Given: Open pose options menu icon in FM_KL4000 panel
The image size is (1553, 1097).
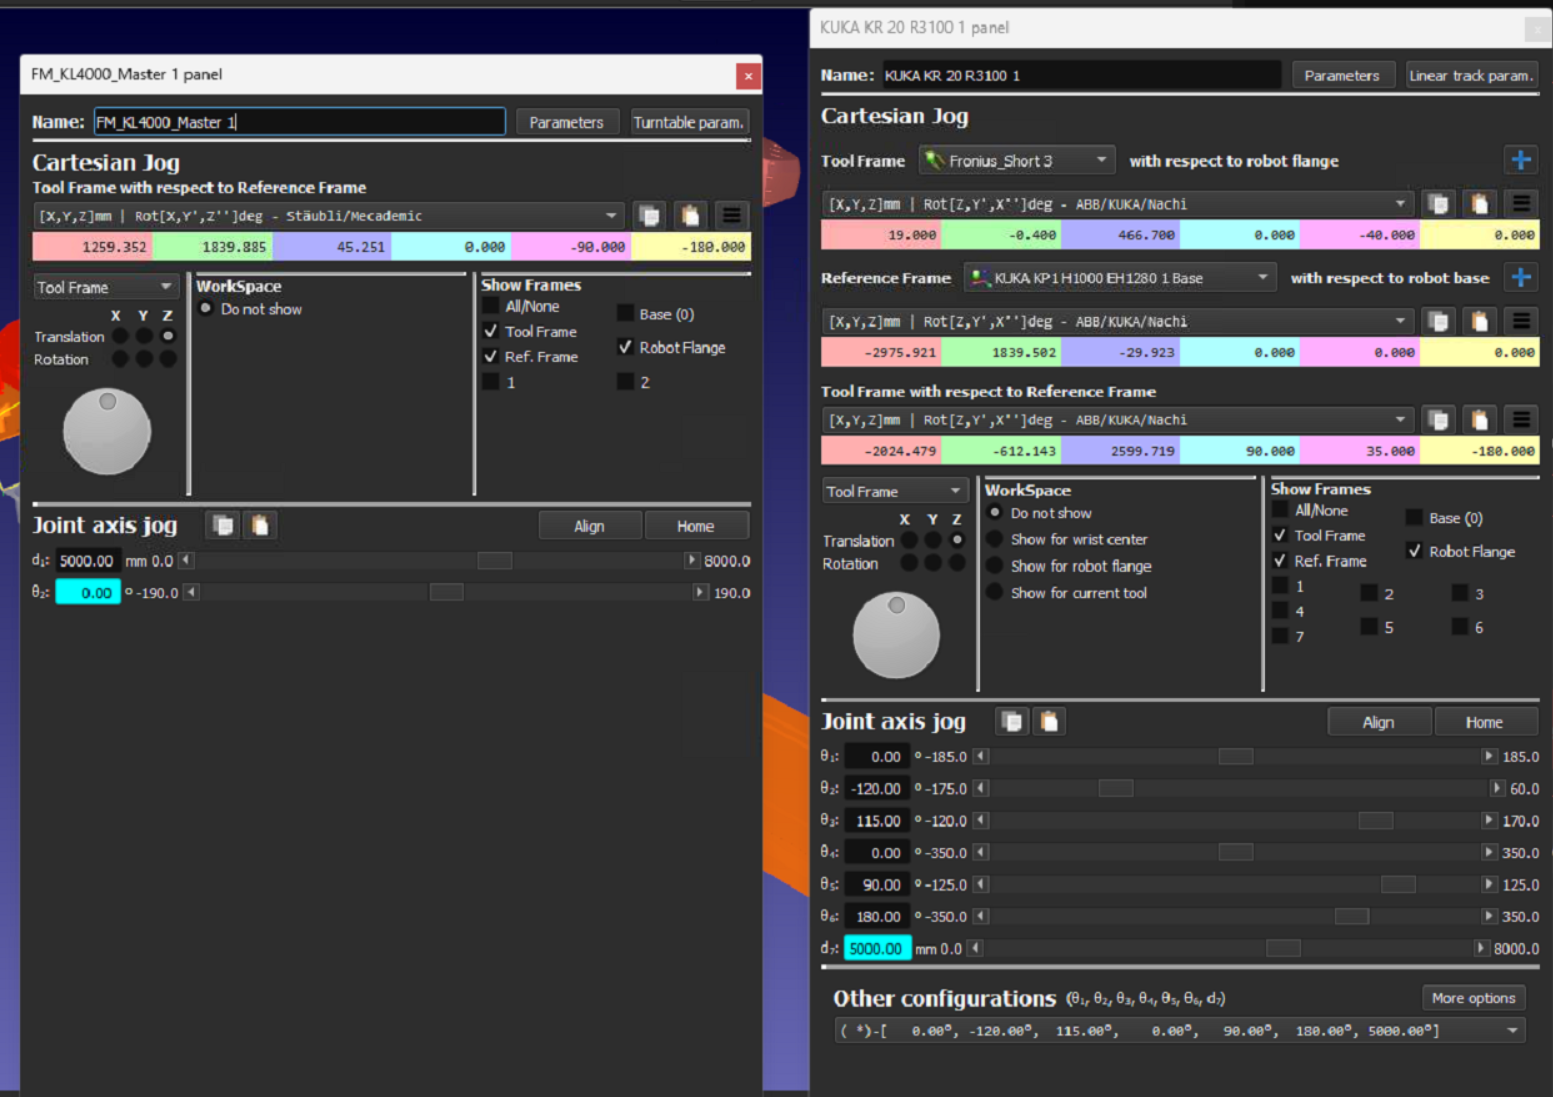Looking at the screenshot, I should pos(731,216).
